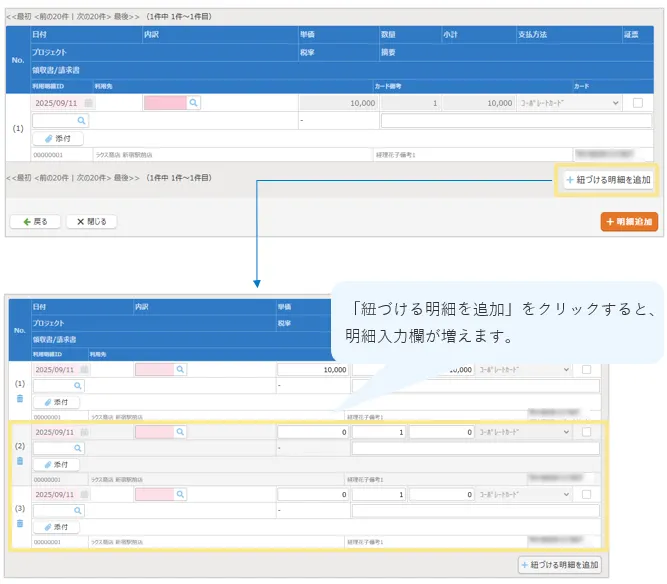
Task: Toggle the checkbox at the end of row (3)
Action: (586, 494)
